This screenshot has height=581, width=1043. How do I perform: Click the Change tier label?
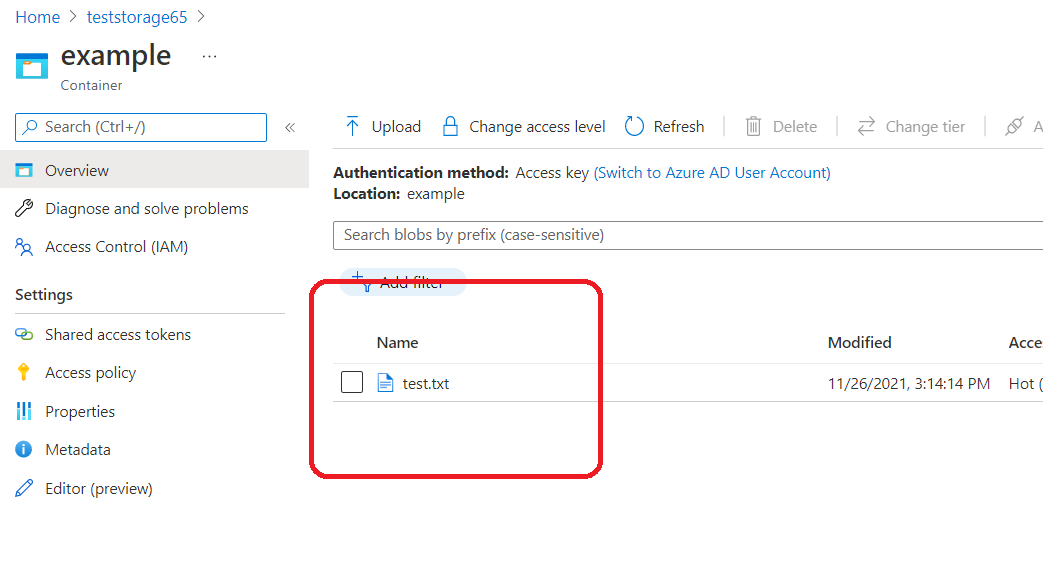[925, 126]
